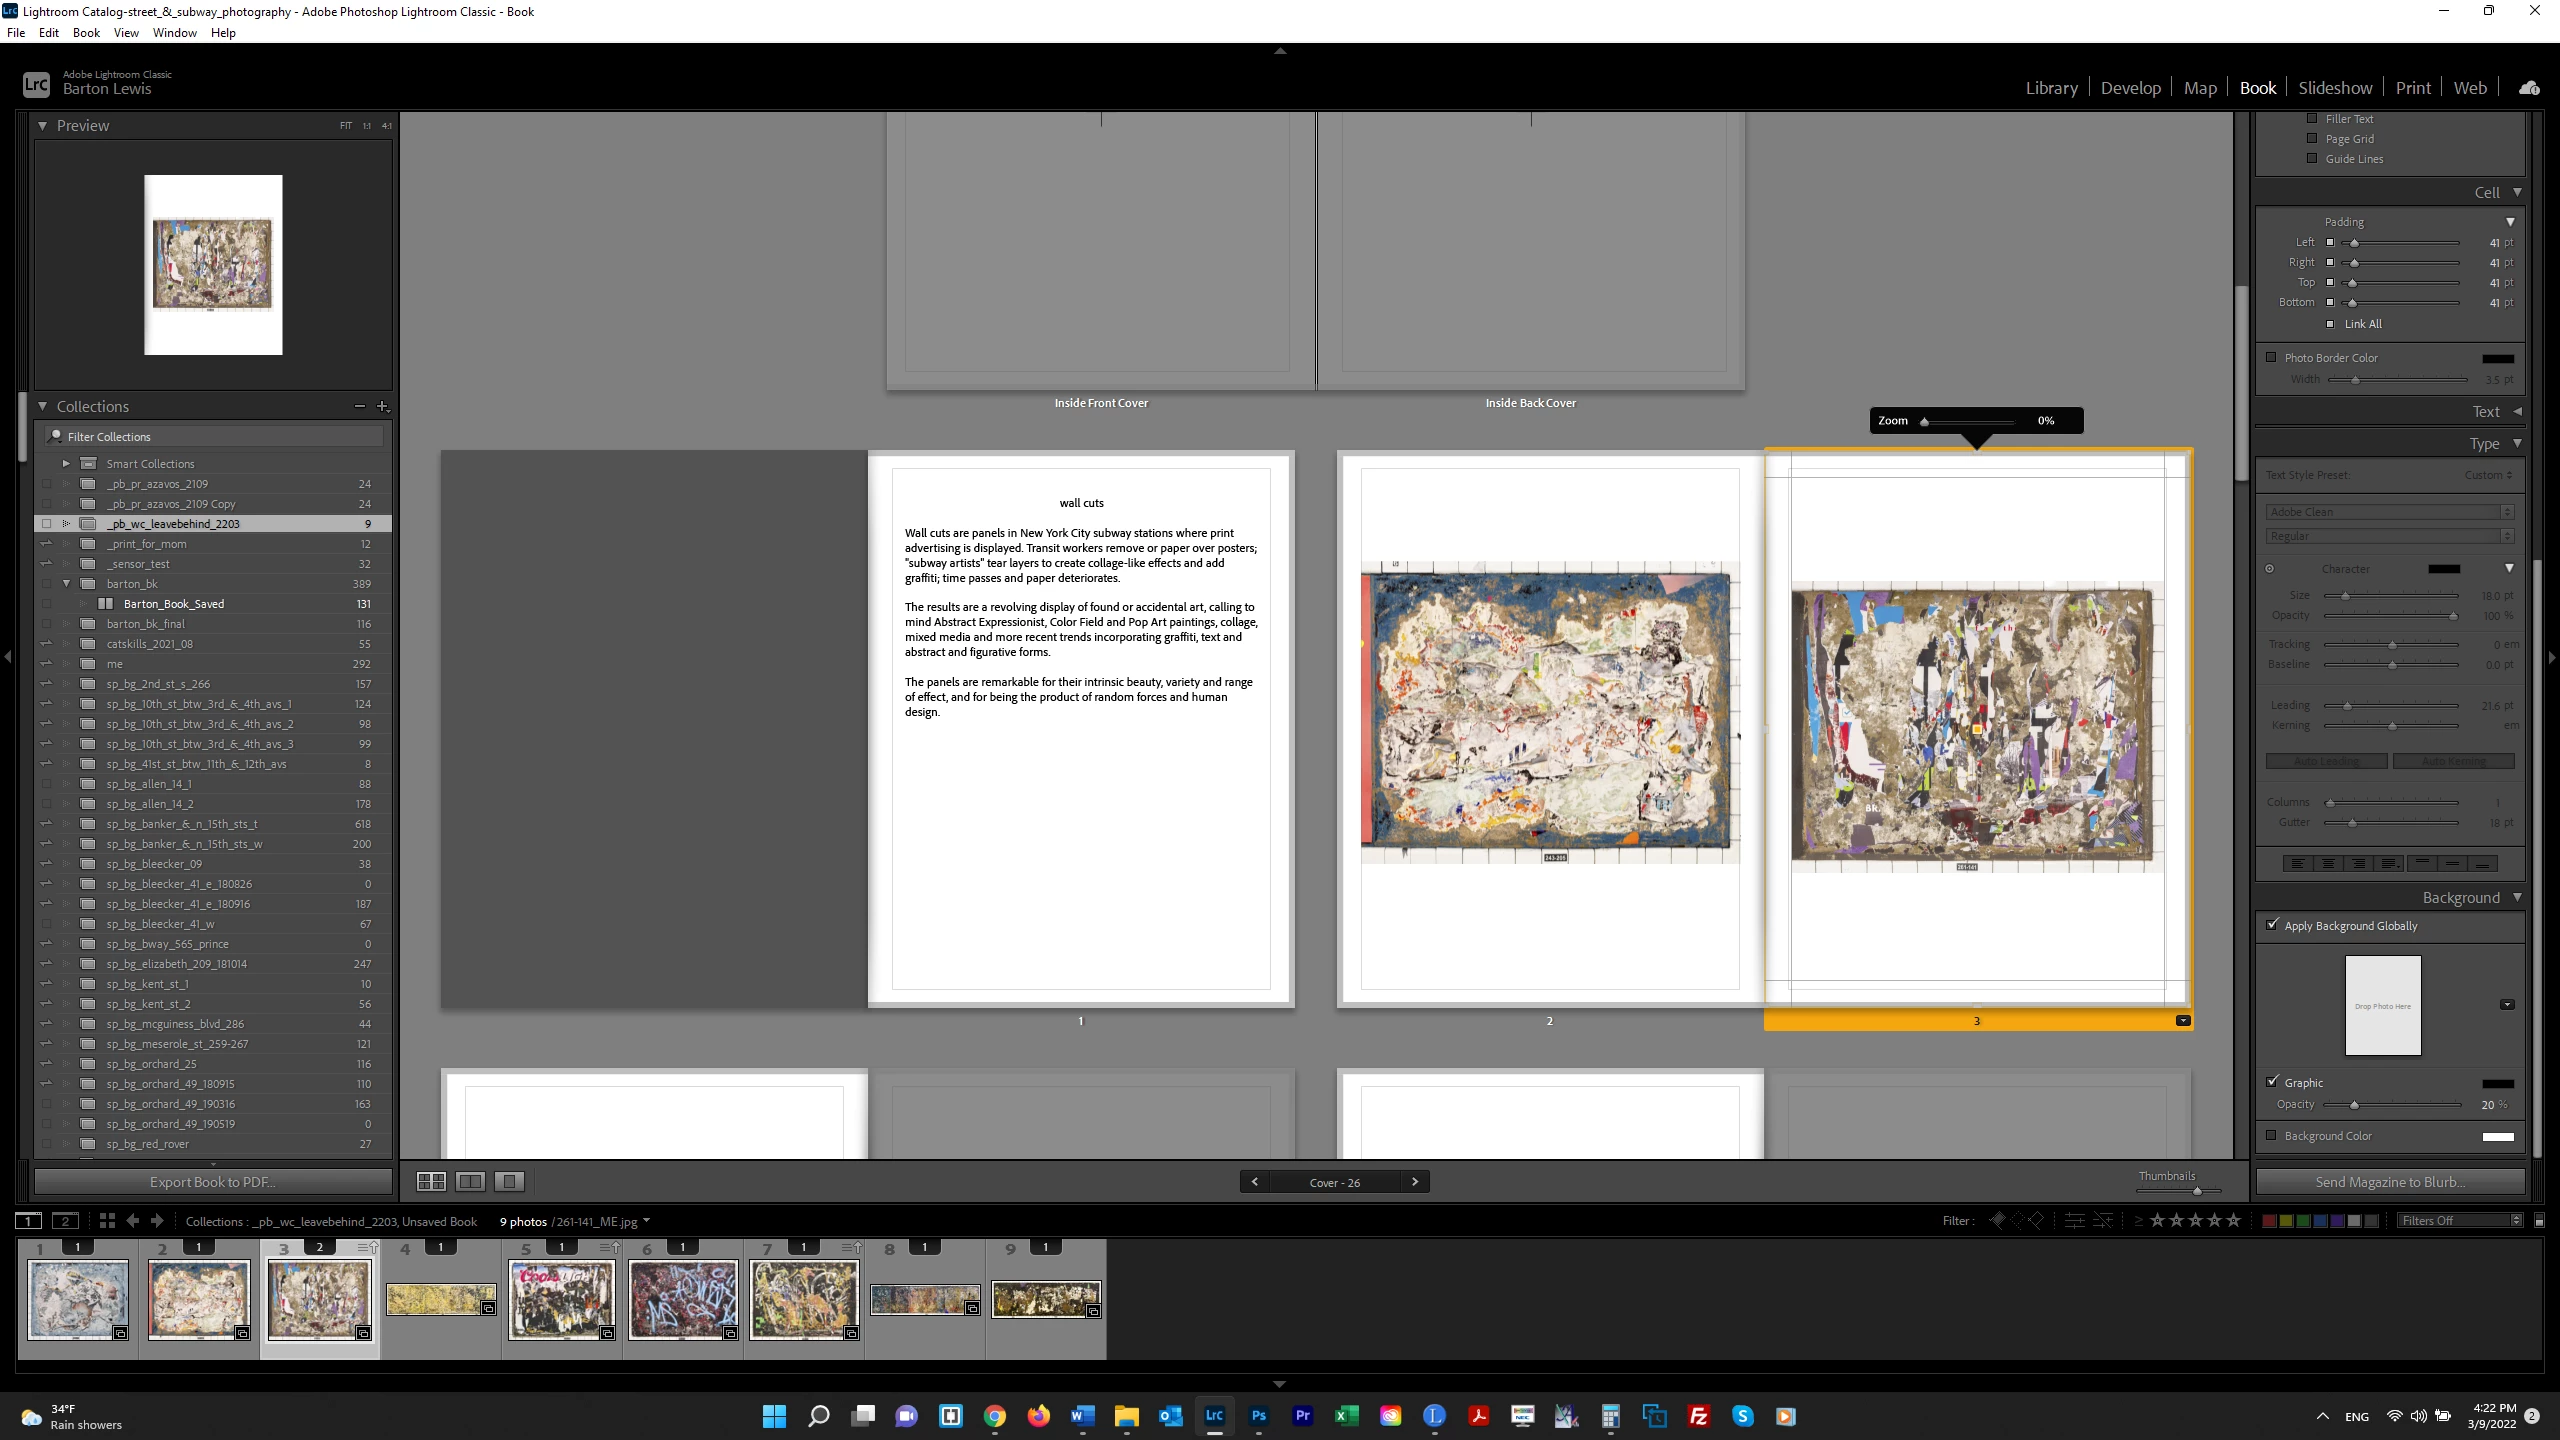
Task: Switch to the Develop module
Action: tap(2130, 88)
